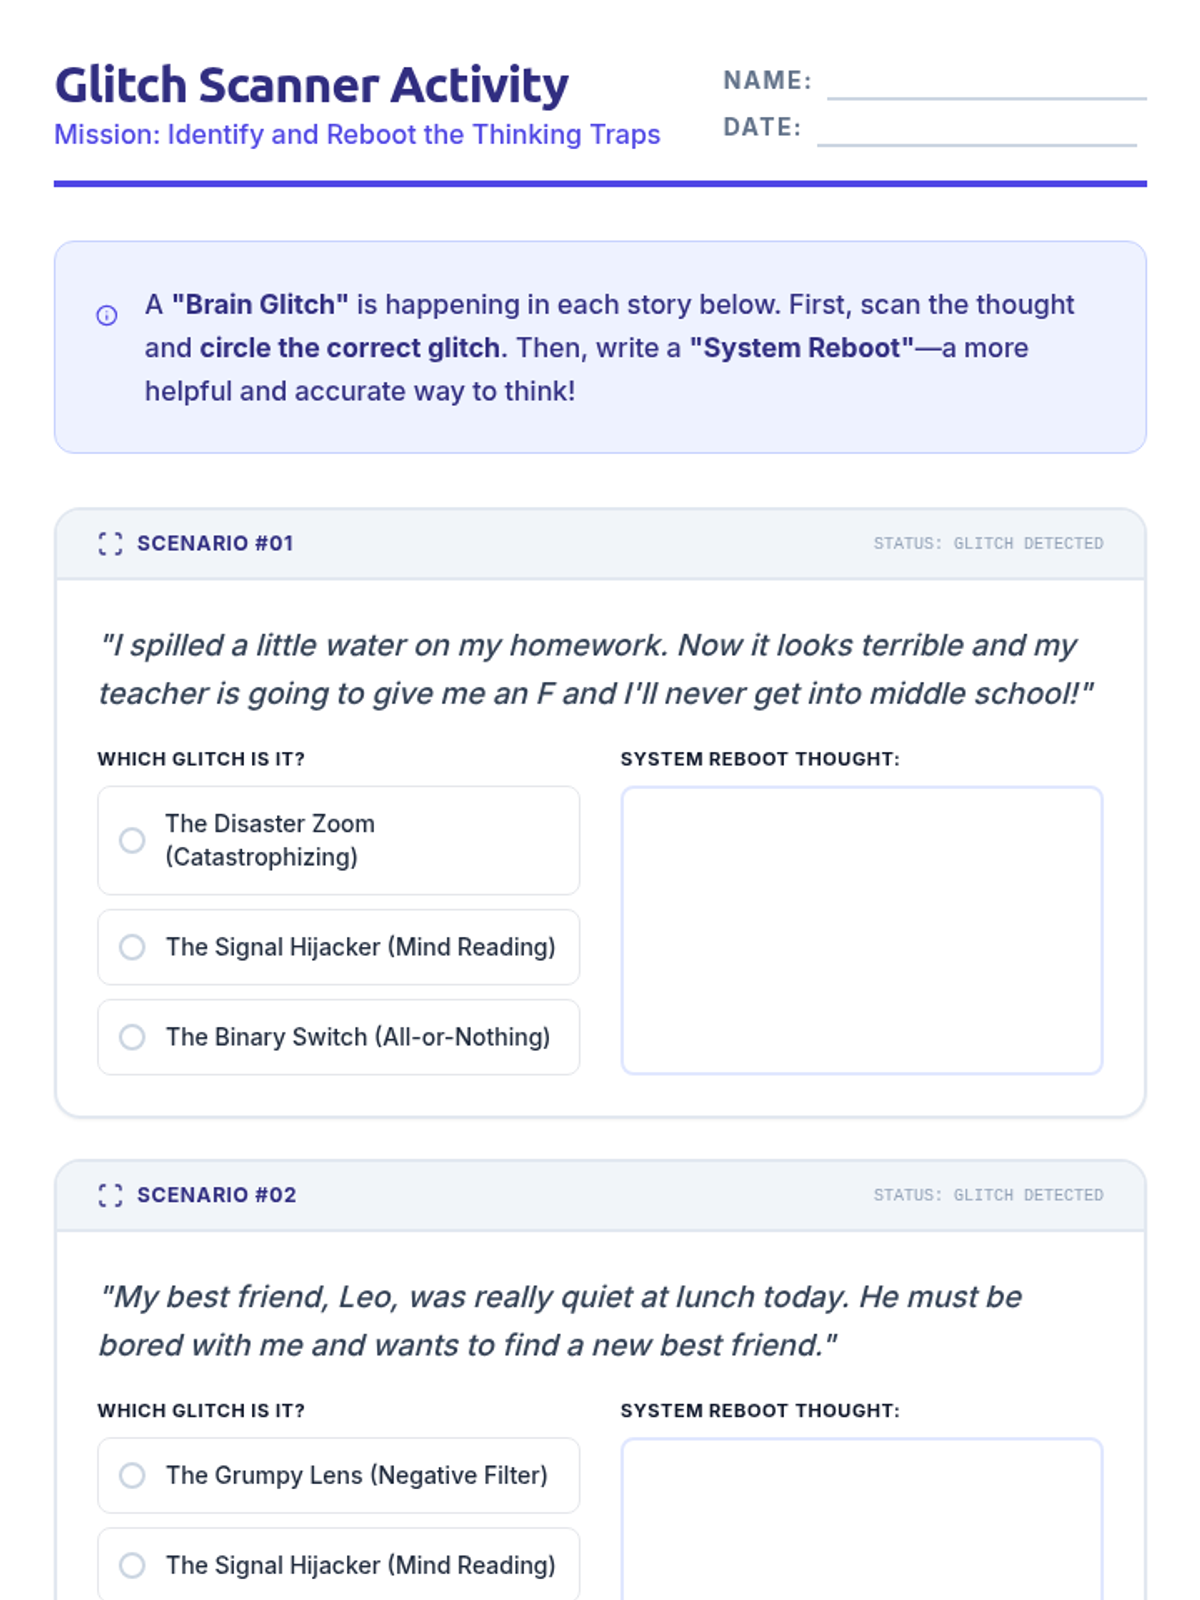The width and height of the screenshot is (1200, 1600).
Task: Click Scenario #02 System Reboot Thought box
Action: coord(861,1520)
